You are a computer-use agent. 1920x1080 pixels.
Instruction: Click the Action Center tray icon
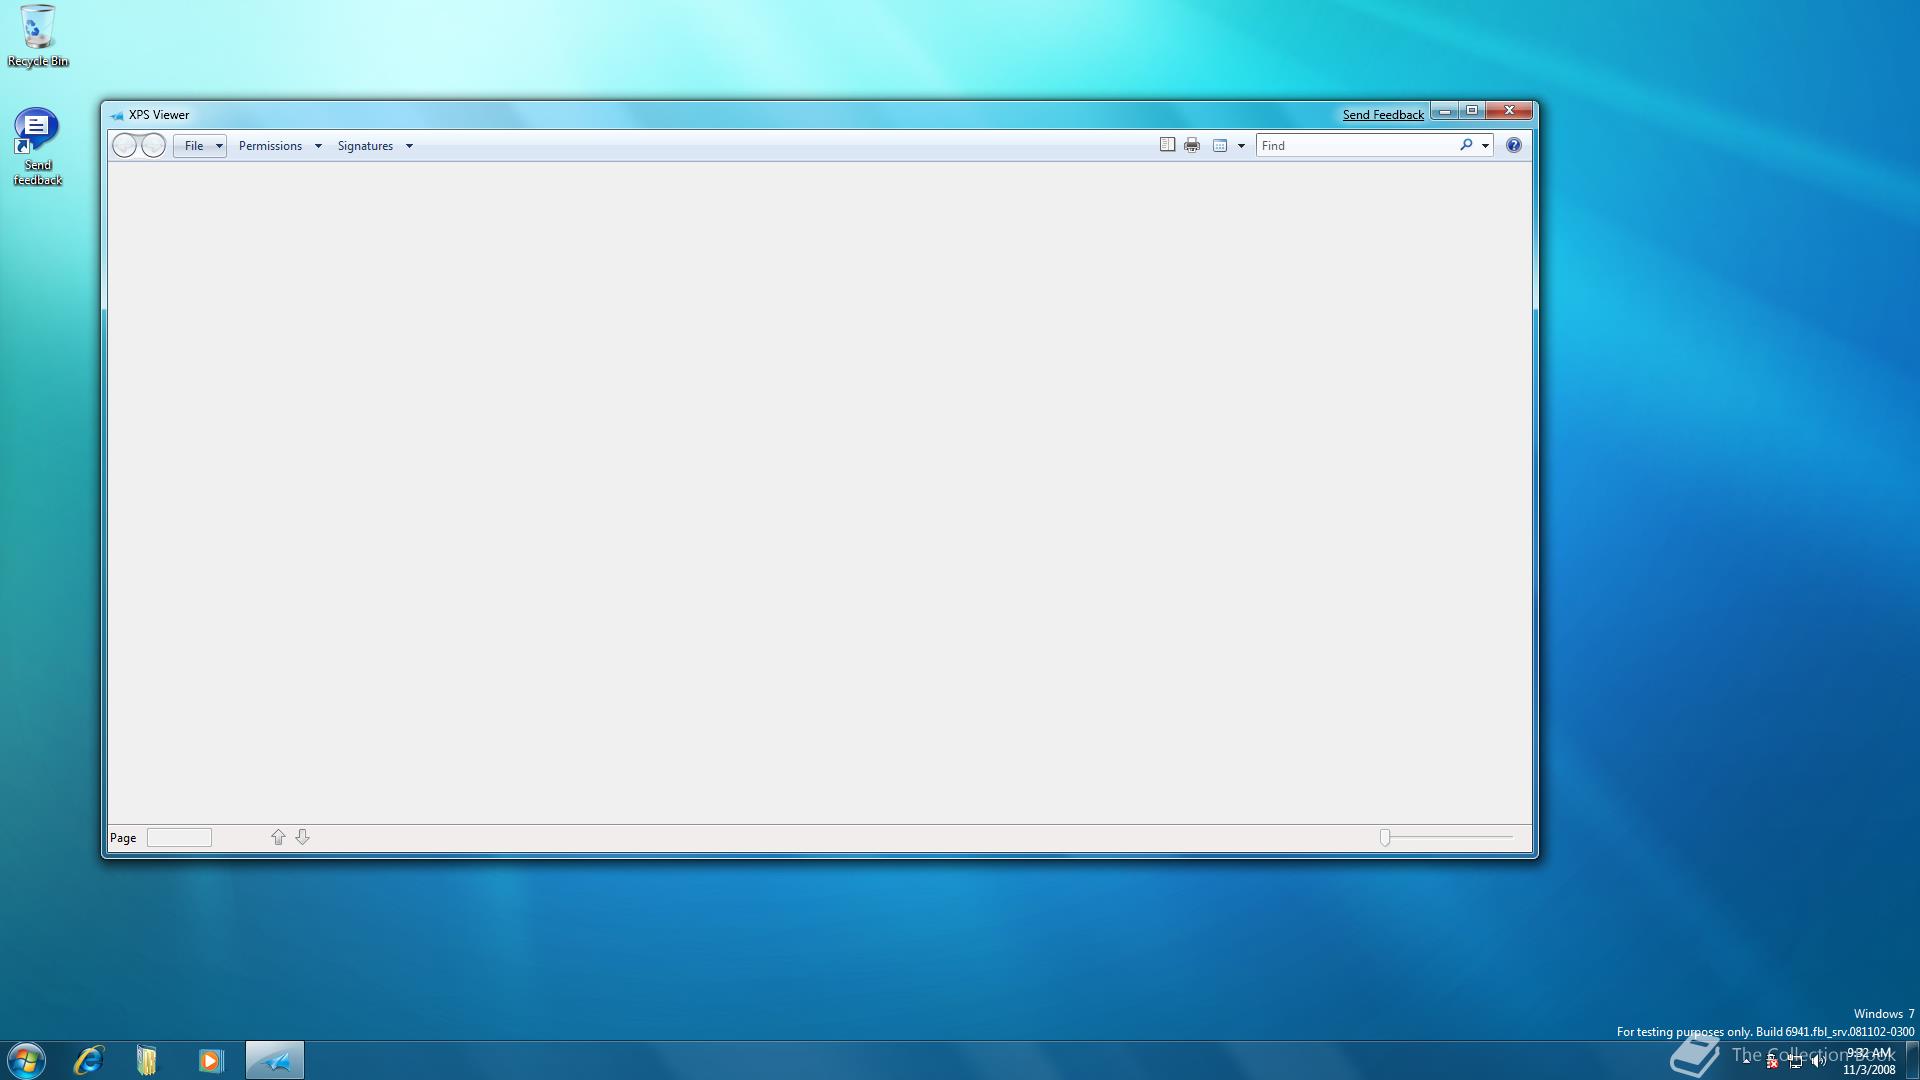(x=1772, y=1061)
